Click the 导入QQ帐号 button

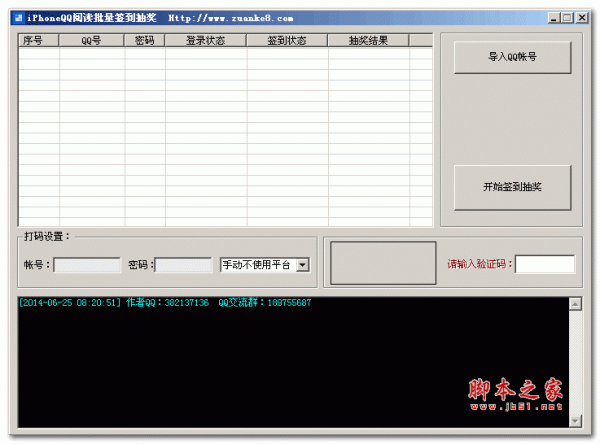(512, 57)
